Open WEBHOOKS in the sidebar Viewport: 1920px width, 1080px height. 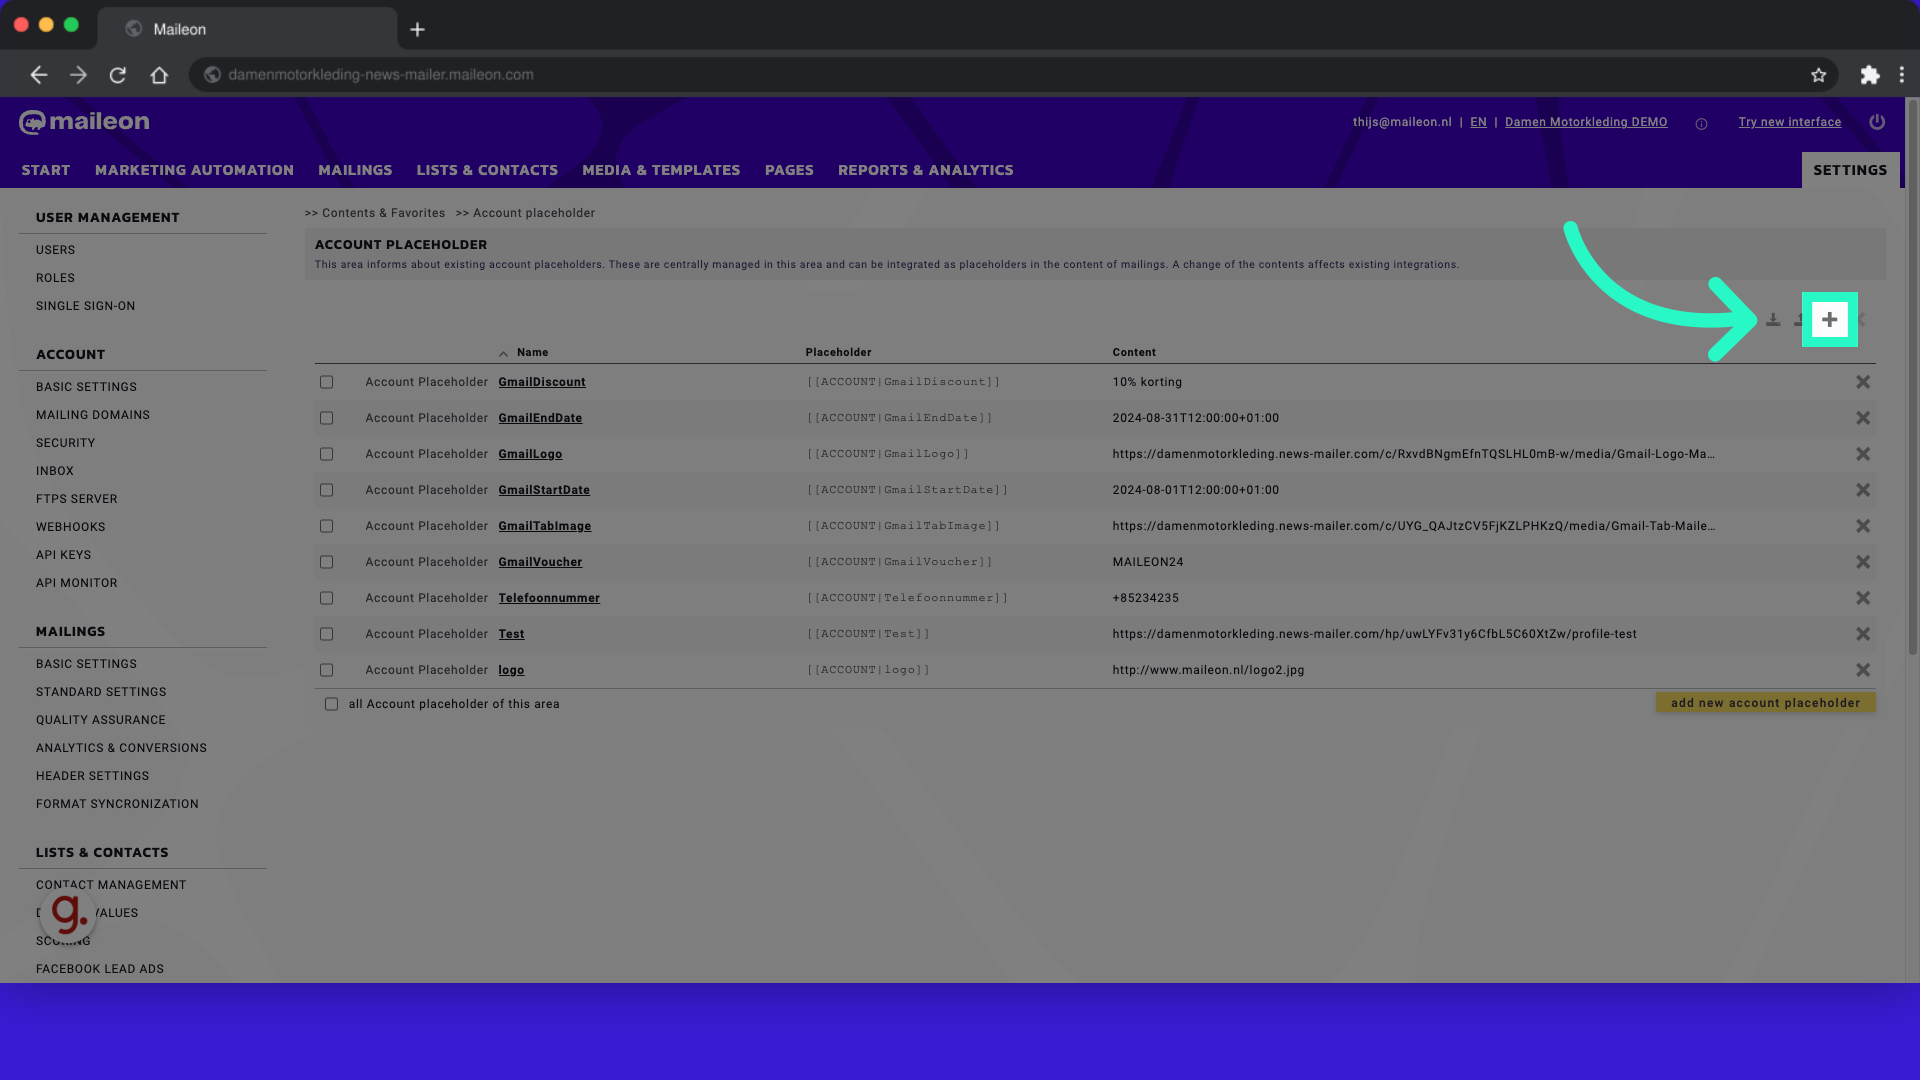click(x=70, y=527)
